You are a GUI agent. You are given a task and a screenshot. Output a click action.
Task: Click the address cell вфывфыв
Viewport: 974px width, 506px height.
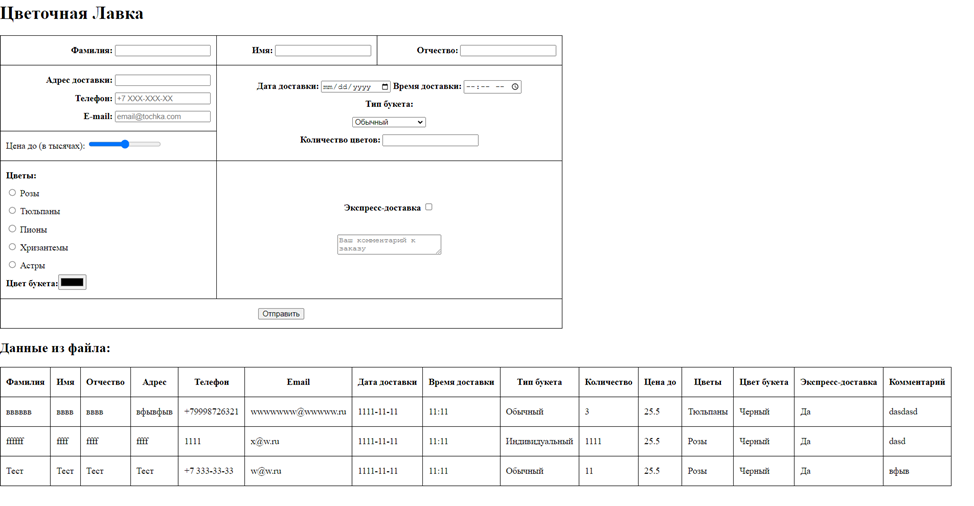point(154,412)
